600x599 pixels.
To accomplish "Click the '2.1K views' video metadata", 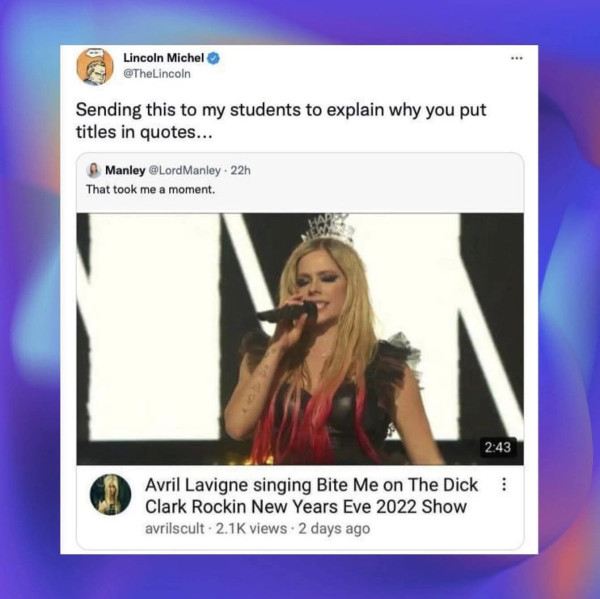I will [251, 529].
